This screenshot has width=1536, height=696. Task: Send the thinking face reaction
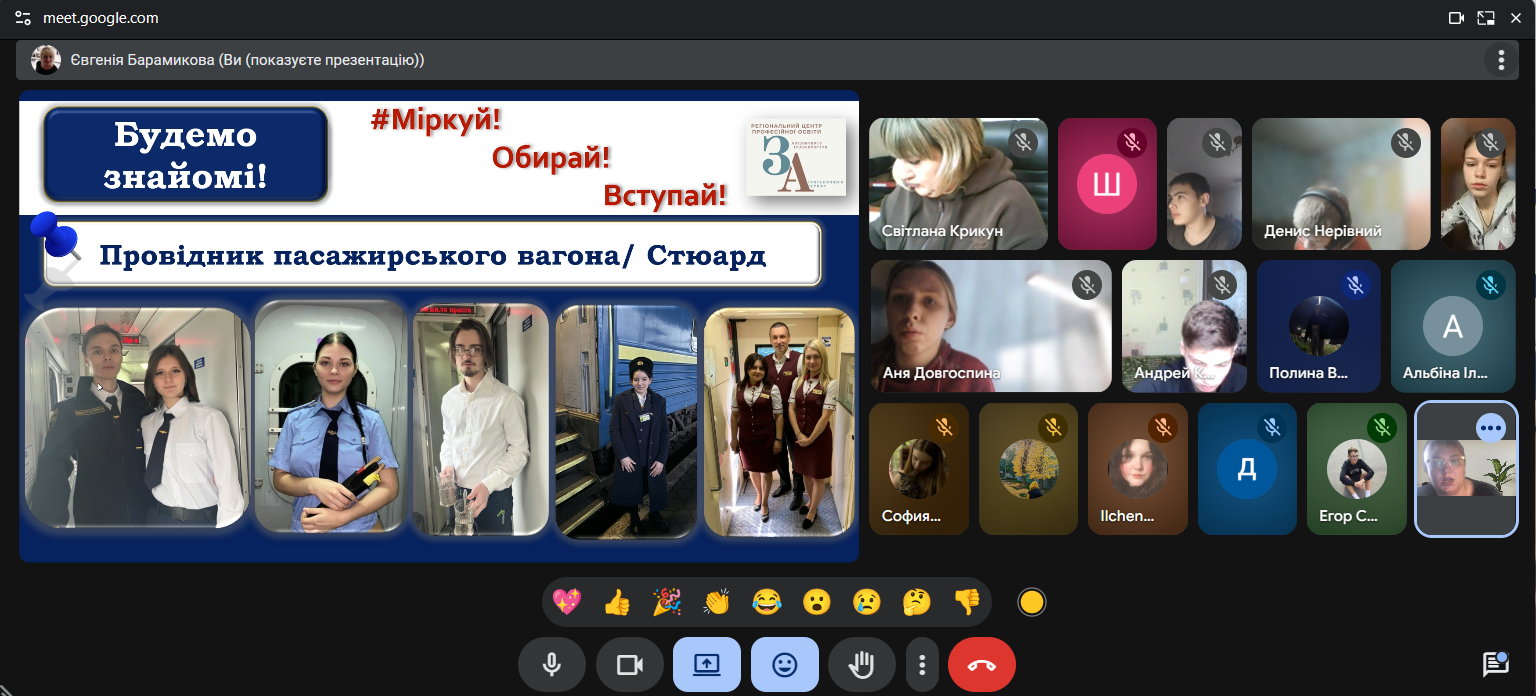916,602
